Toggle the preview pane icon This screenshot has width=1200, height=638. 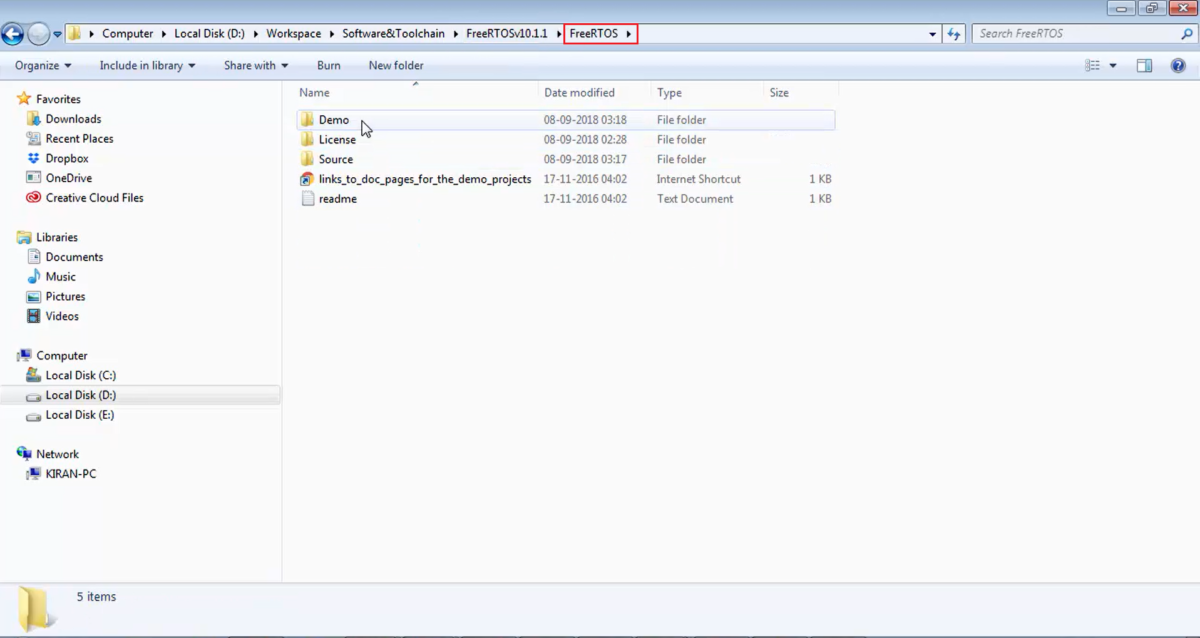(x=1143, y=65)
